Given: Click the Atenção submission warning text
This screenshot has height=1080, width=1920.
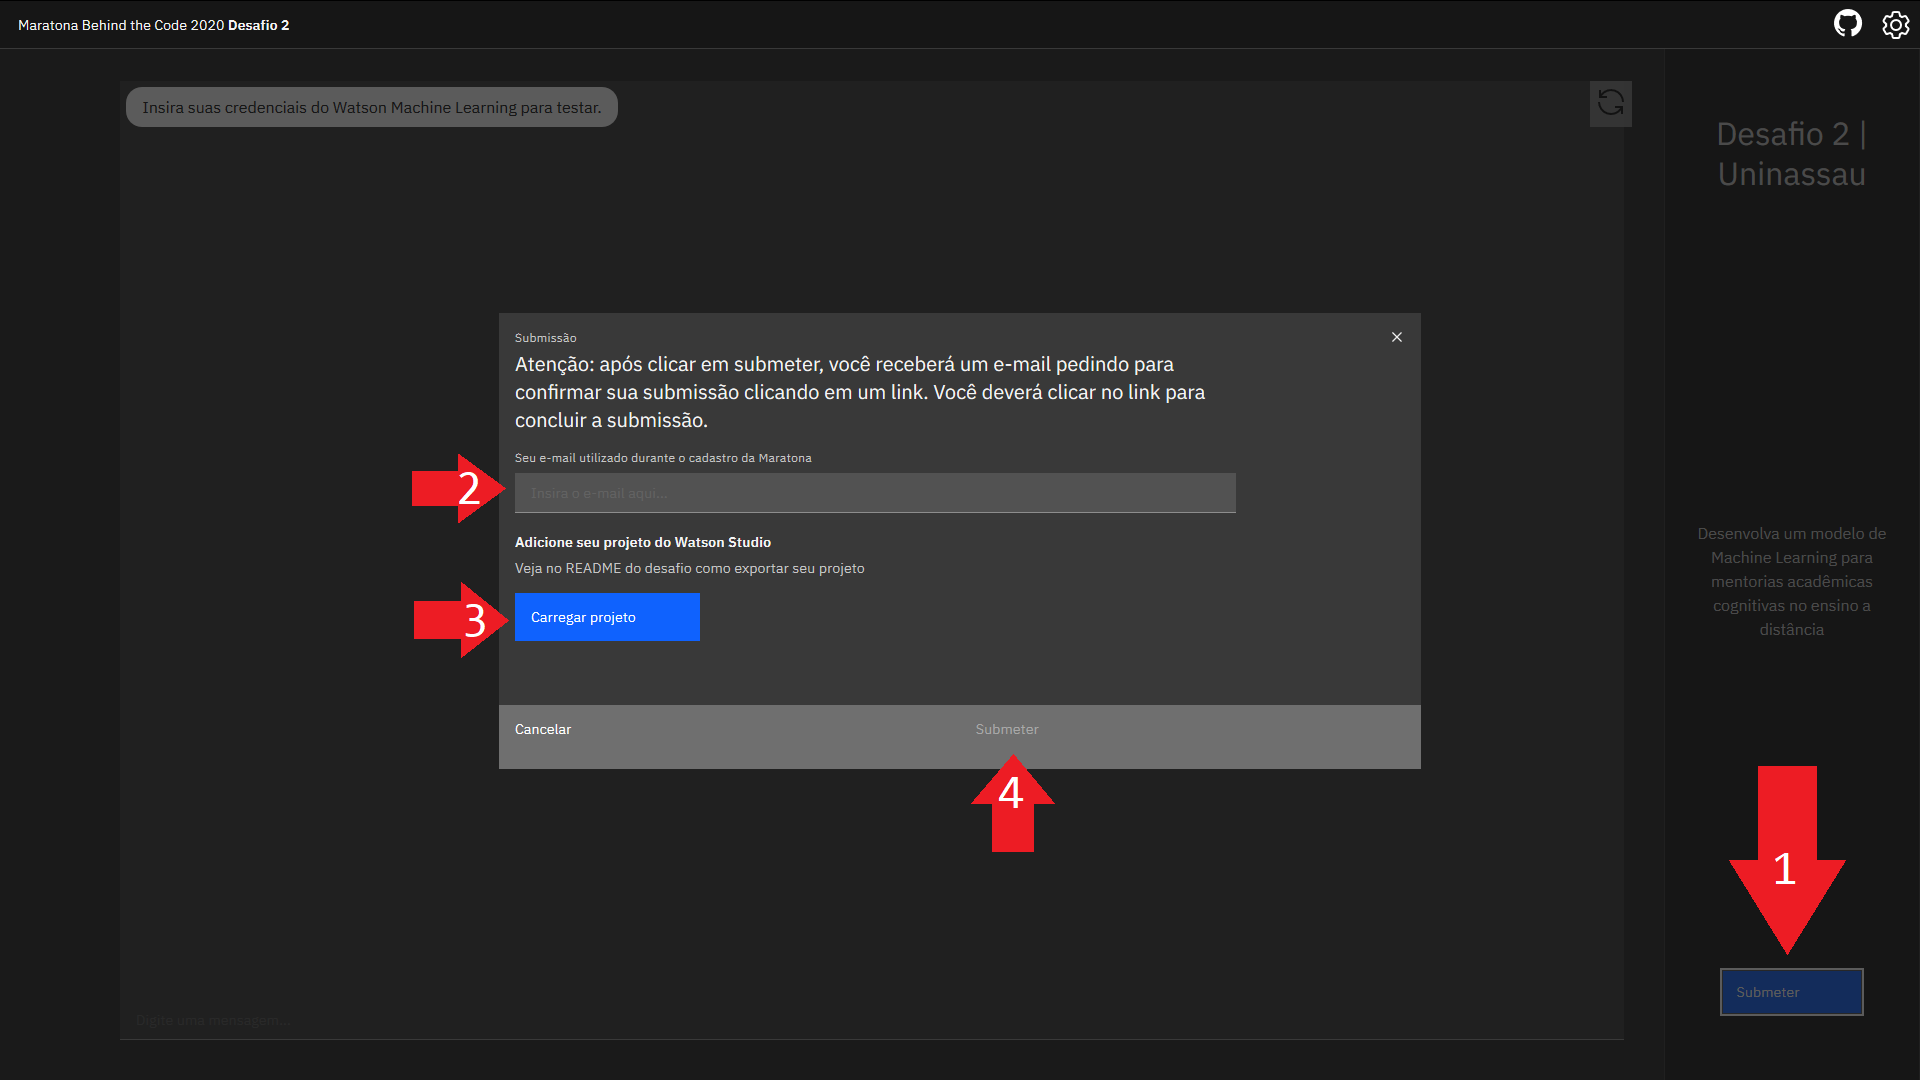Looking at the screenshot, I should (x=859, y=392).
